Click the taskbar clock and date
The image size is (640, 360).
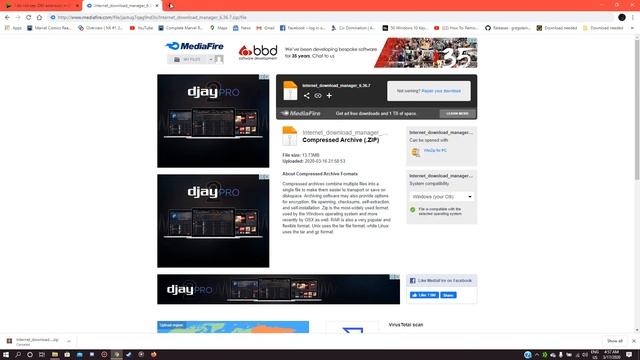tap(611, 355)
